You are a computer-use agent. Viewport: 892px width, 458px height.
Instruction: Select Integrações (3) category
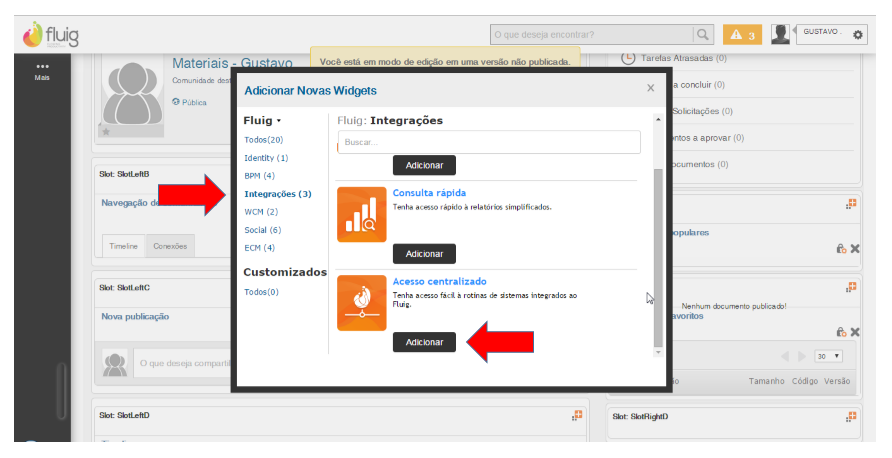tap(278, 194)
